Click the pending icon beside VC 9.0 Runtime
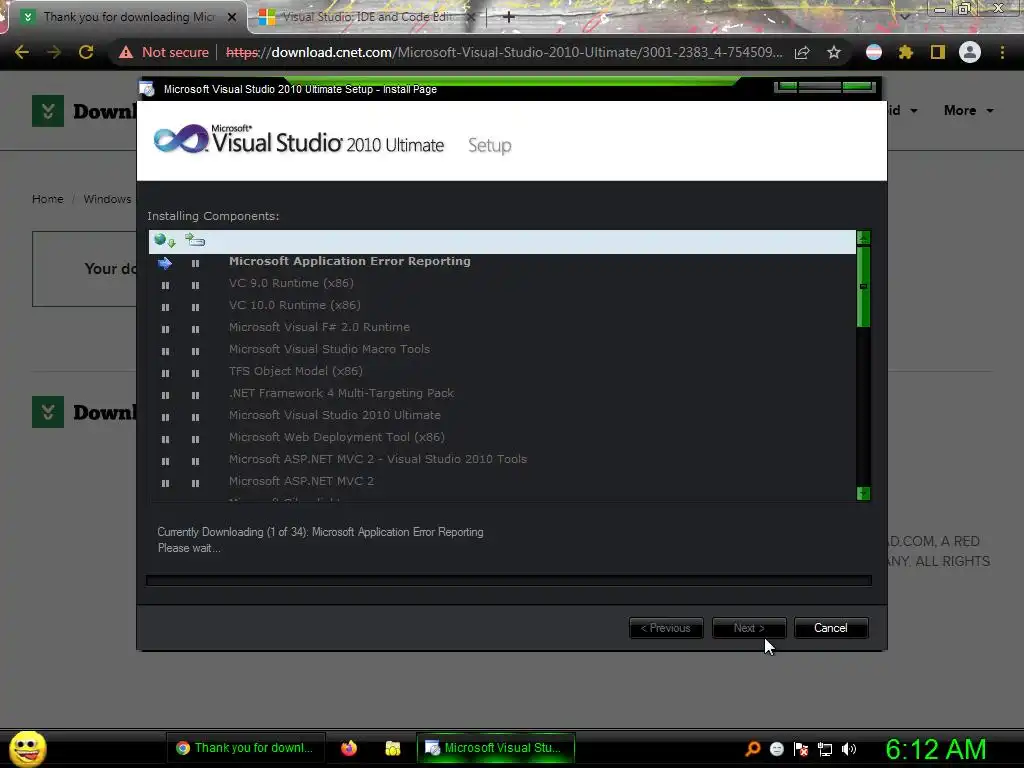This screenshot has height=768, width=1024. (x=165, y=285)
